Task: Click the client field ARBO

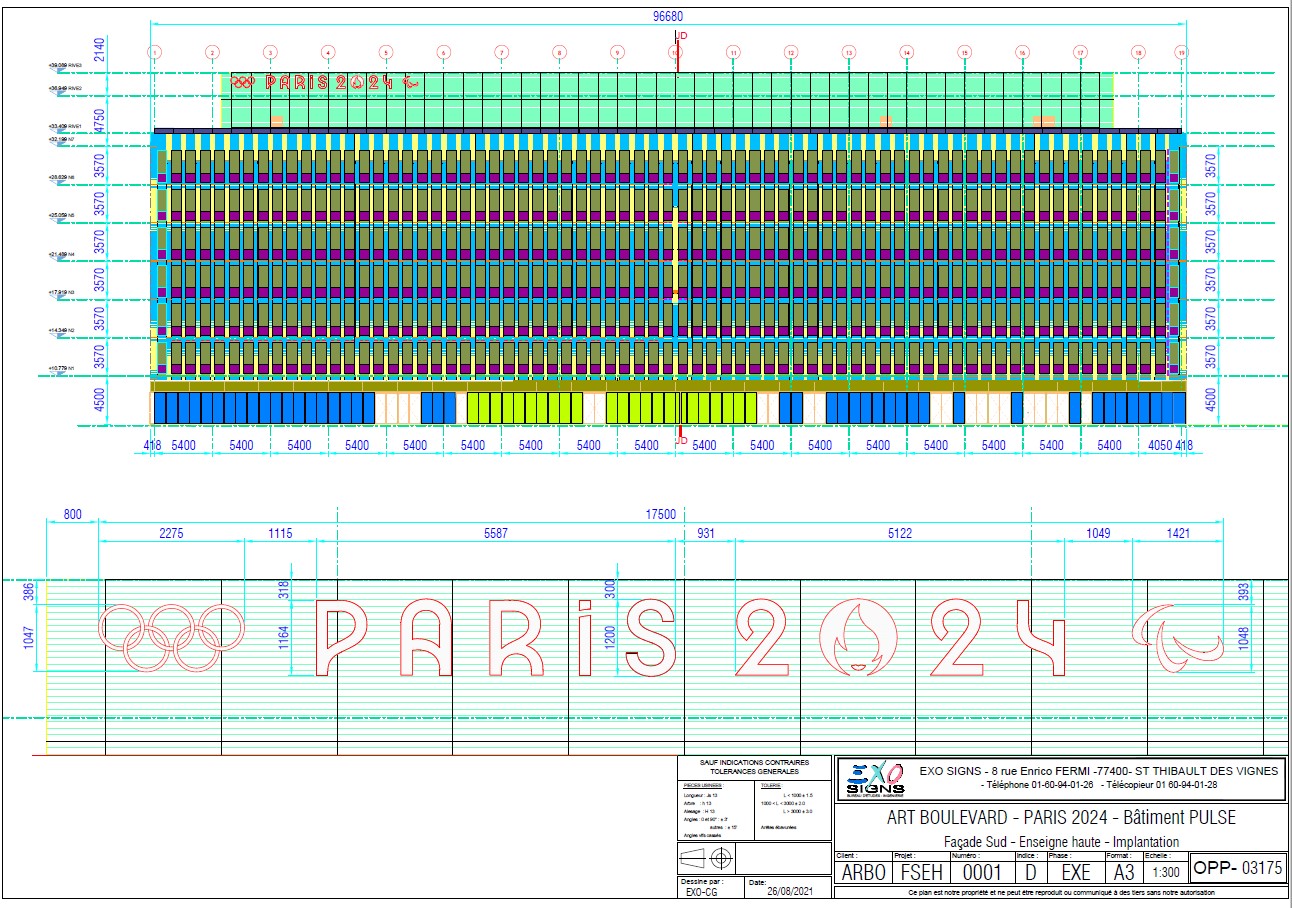Action: pos(864,871)
